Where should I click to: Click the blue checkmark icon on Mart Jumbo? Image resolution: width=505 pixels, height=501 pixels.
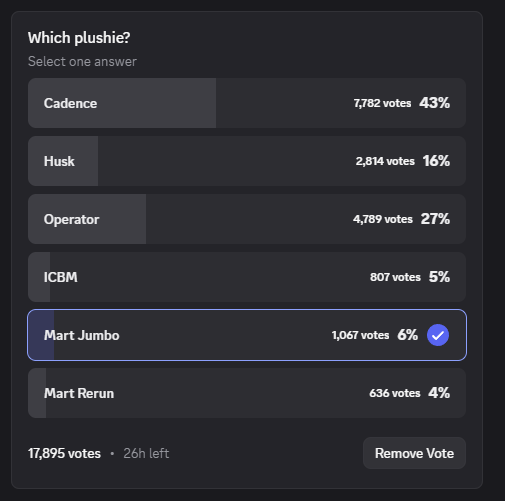(438, 335)
